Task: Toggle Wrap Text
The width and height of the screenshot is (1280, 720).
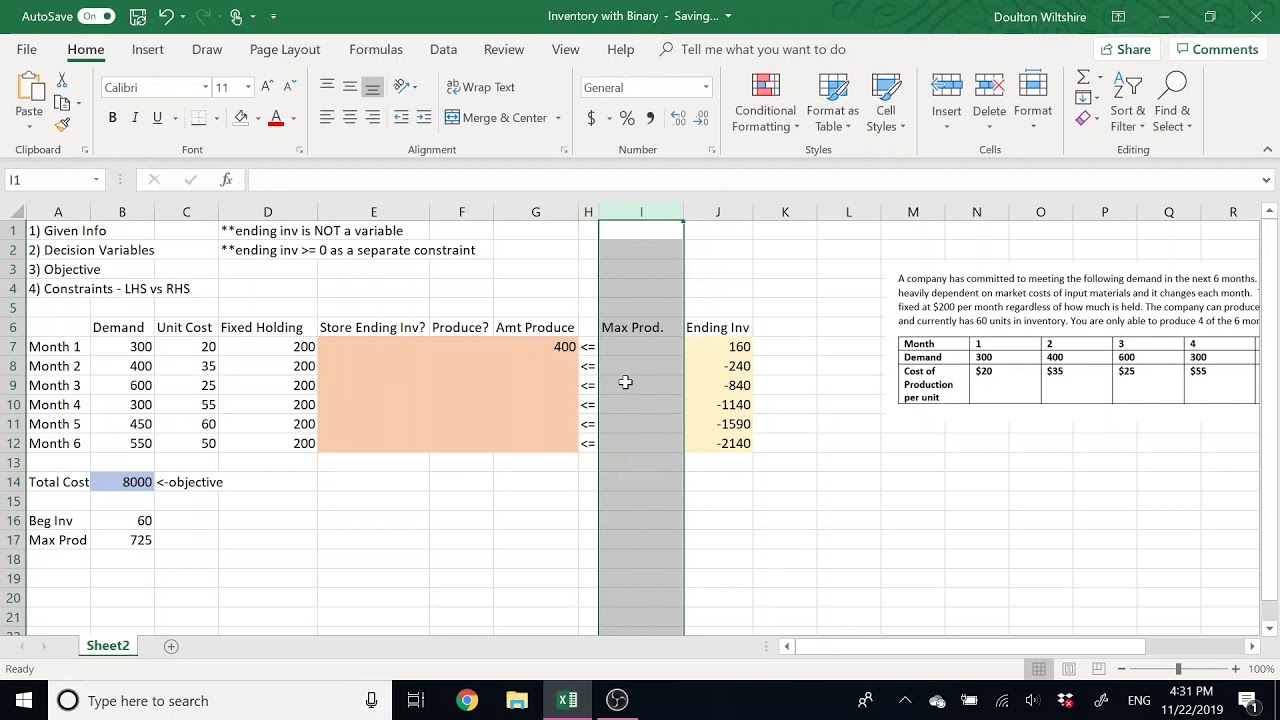Action: (480, 87)
